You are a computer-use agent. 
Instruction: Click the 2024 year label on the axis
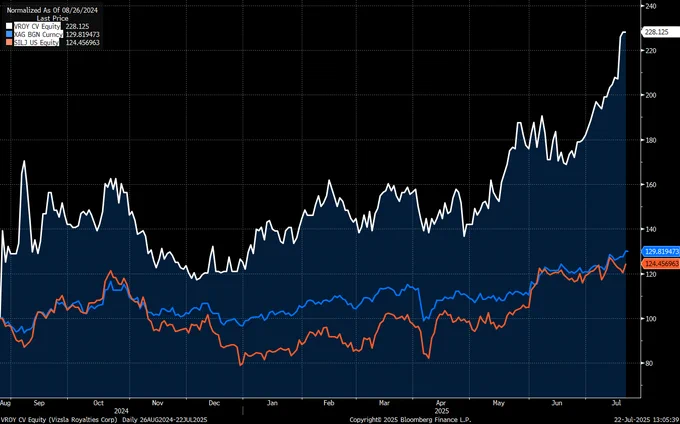click(x=121, y=411)
